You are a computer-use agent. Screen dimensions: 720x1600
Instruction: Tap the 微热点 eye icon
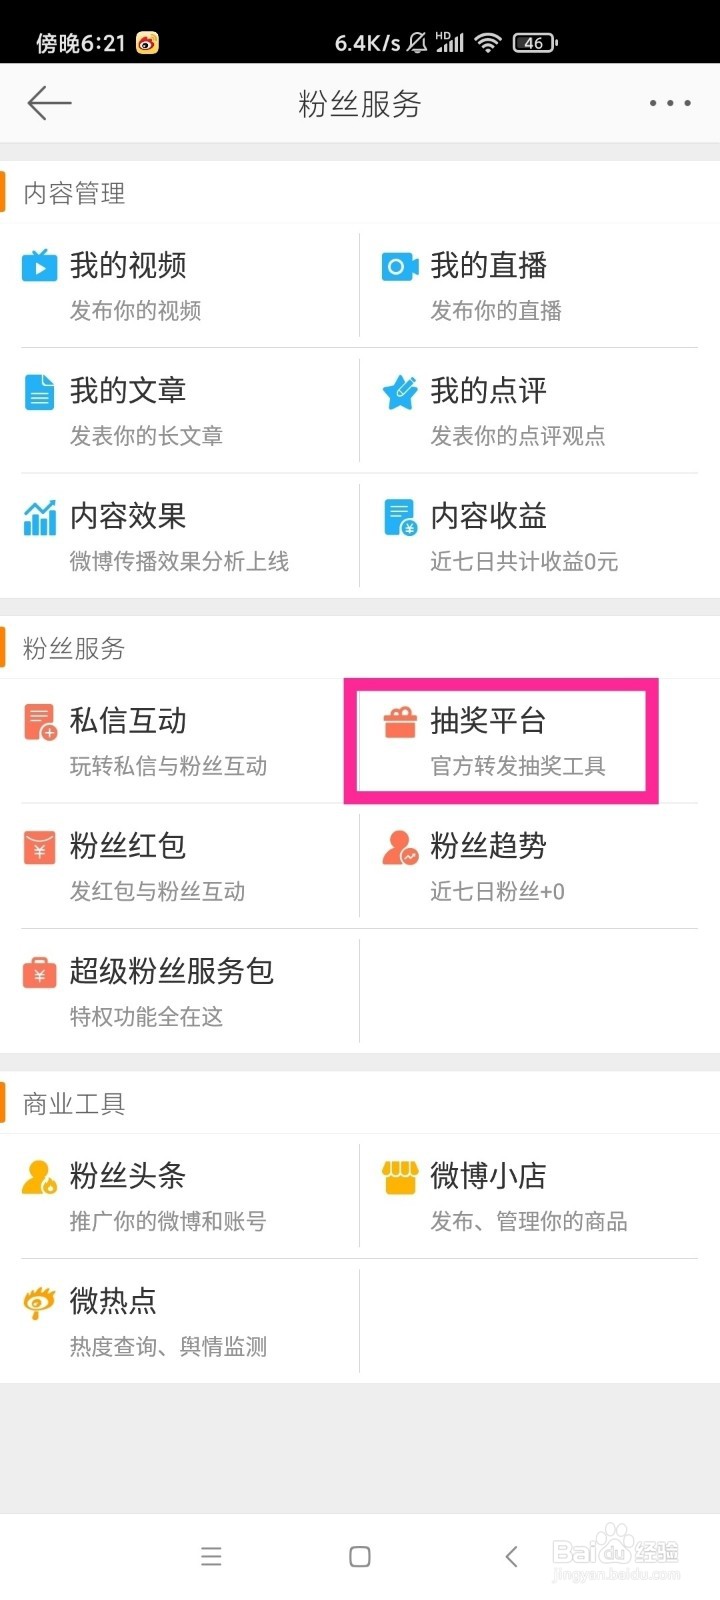[x=40, y=1302]
